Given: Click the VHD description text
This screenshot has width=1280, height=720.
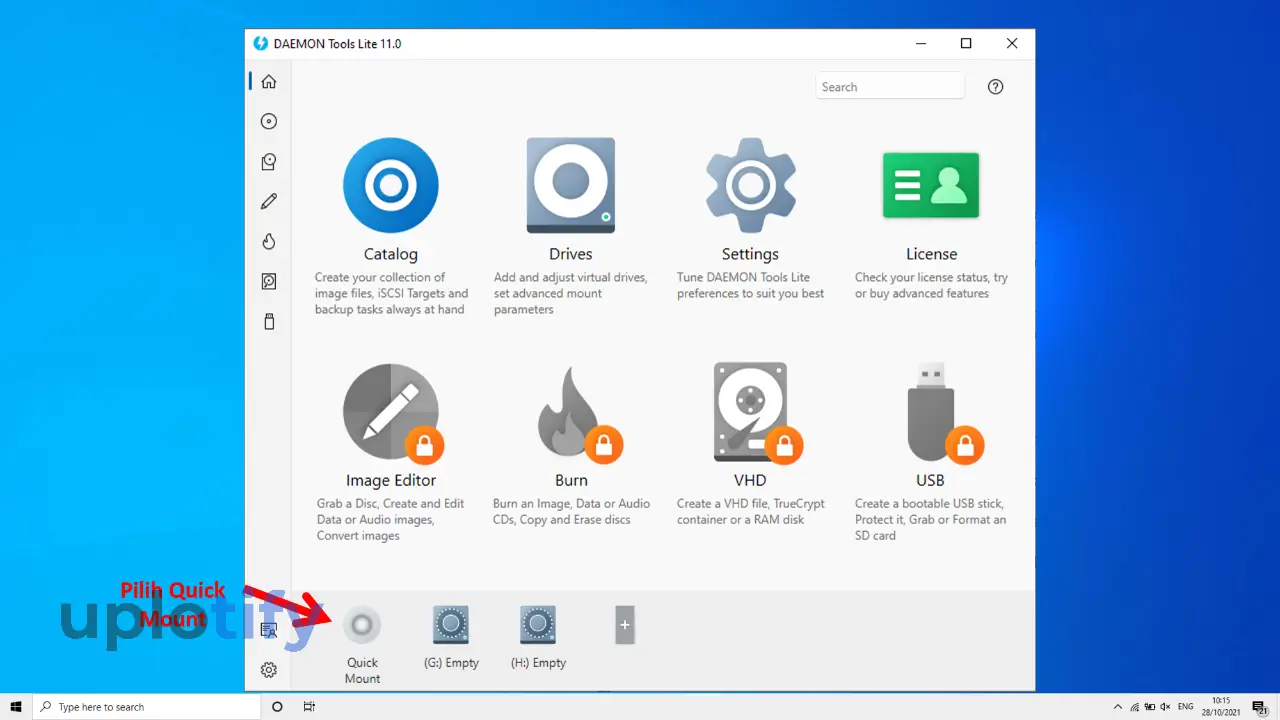Looking at the screenshot, I should [750, 512].
